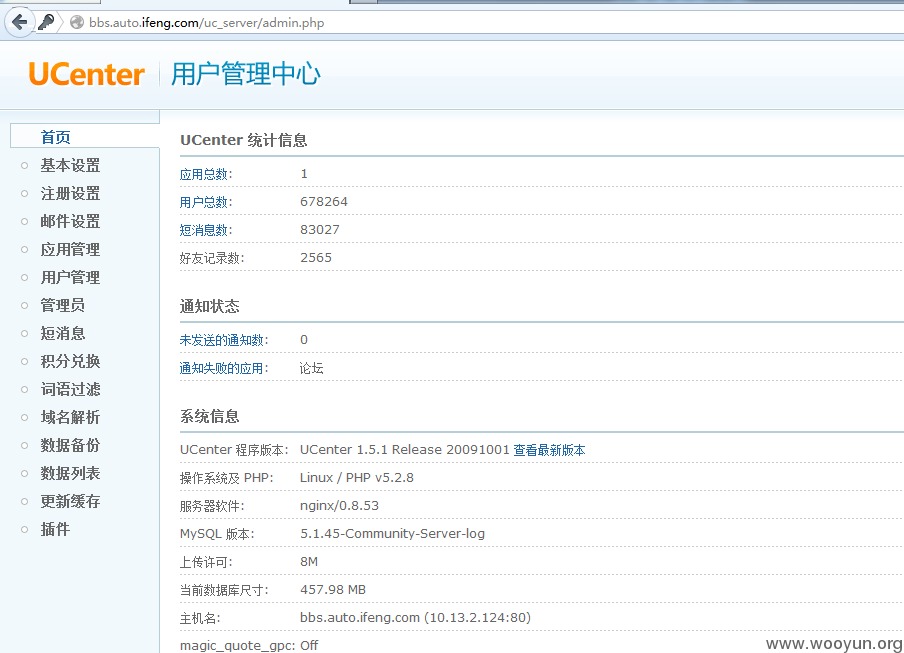This screenshot has height=653, width=904.
Task: Follow the 通知失败的应用 link
Action: coord(224,368)
